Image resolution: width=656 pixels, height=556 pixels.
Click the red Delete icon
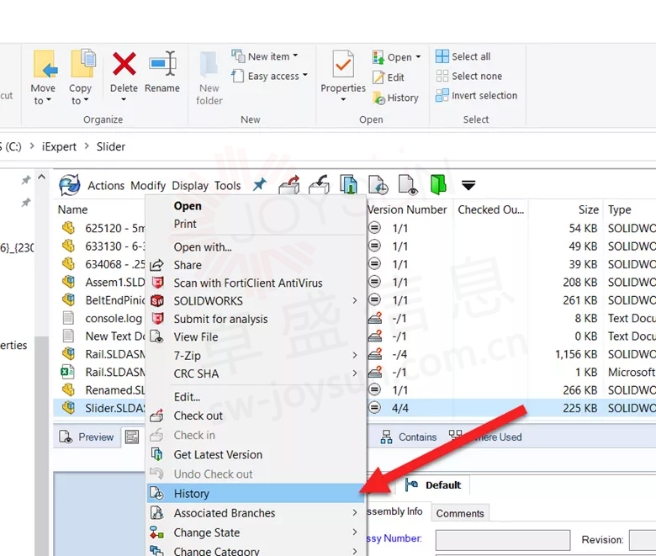(x=124, y=64)
